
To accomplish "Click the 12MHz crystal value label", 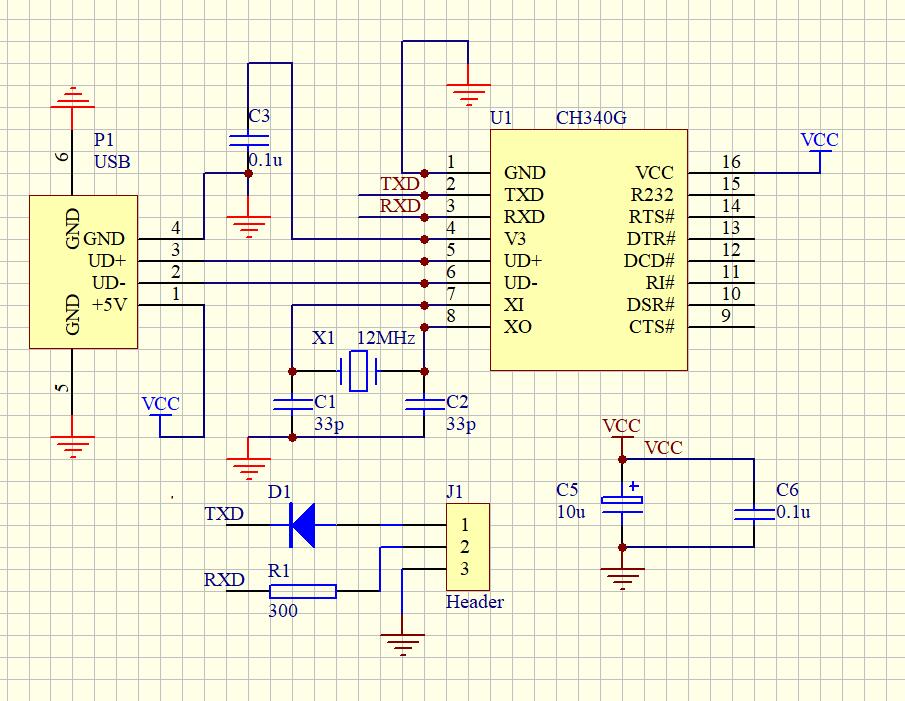I will pyautogui.click(x=386, y=338).
